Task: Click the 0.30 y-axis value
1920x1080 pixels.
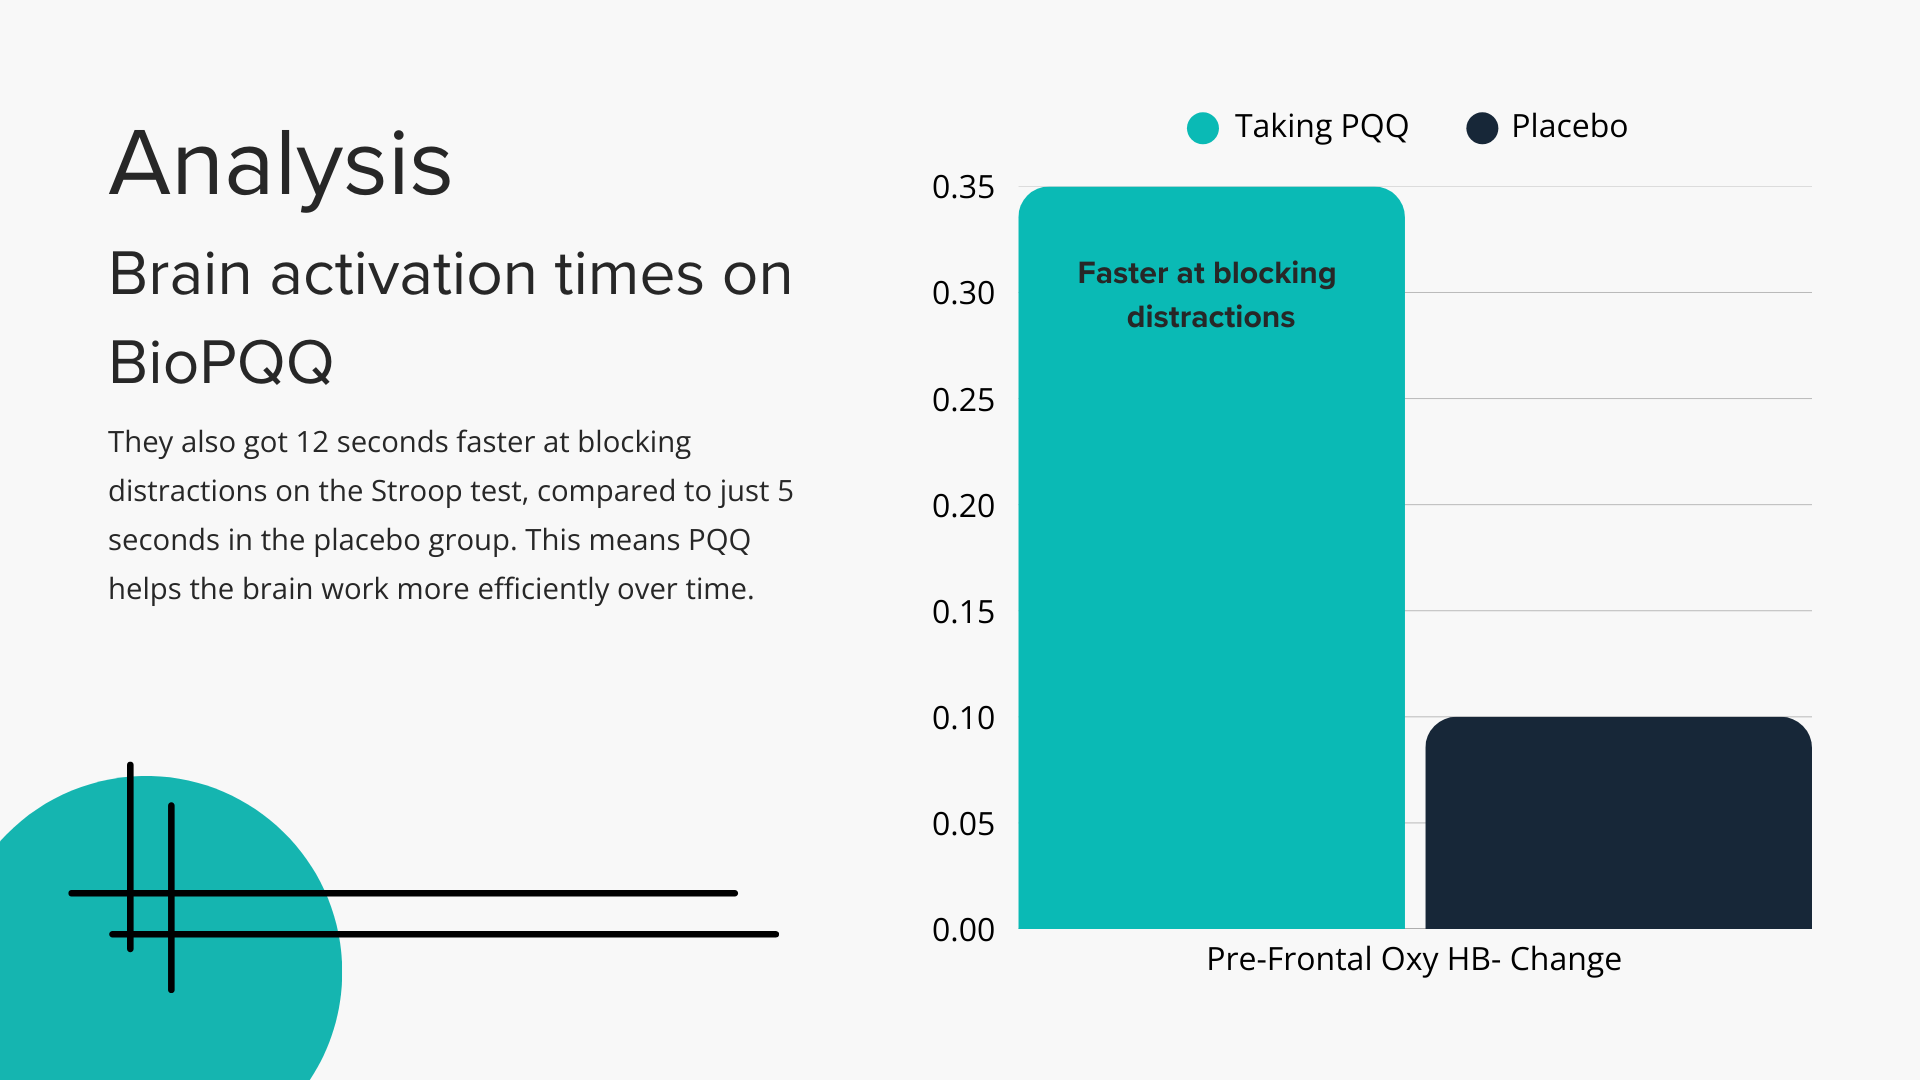Action: [x=963, y=293]
